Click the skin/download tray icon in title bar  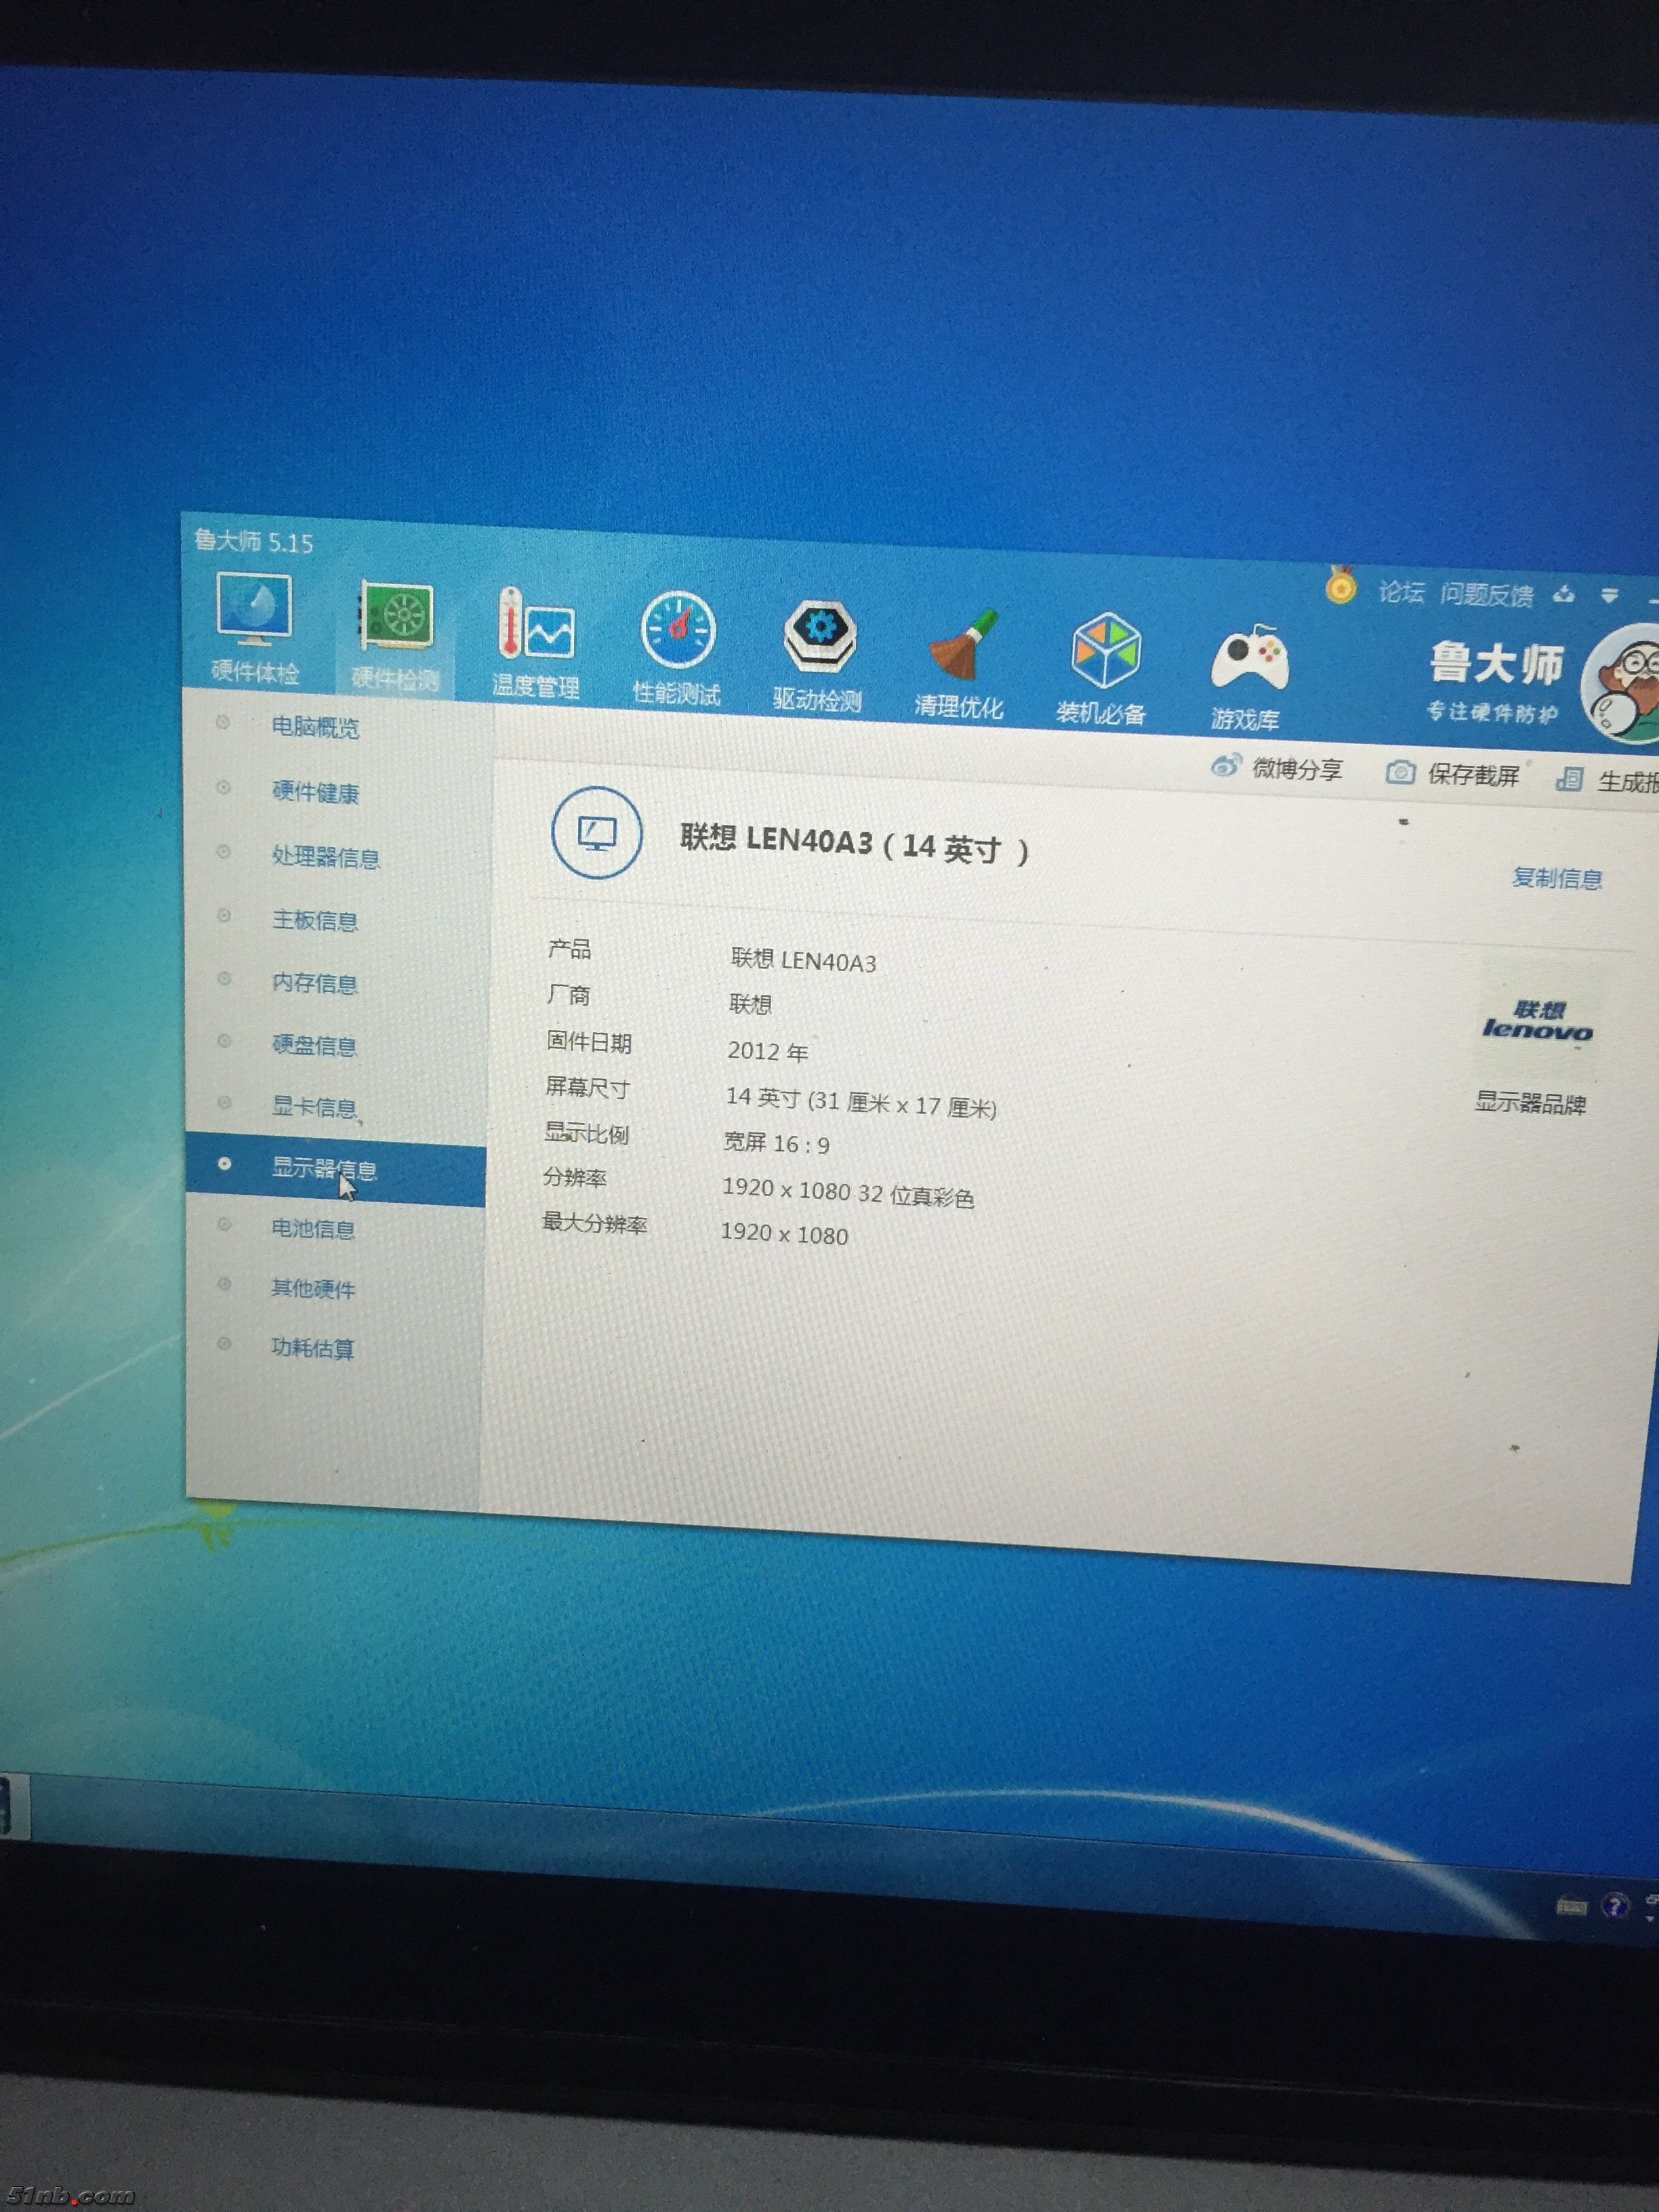click(x=1564, y=595)
